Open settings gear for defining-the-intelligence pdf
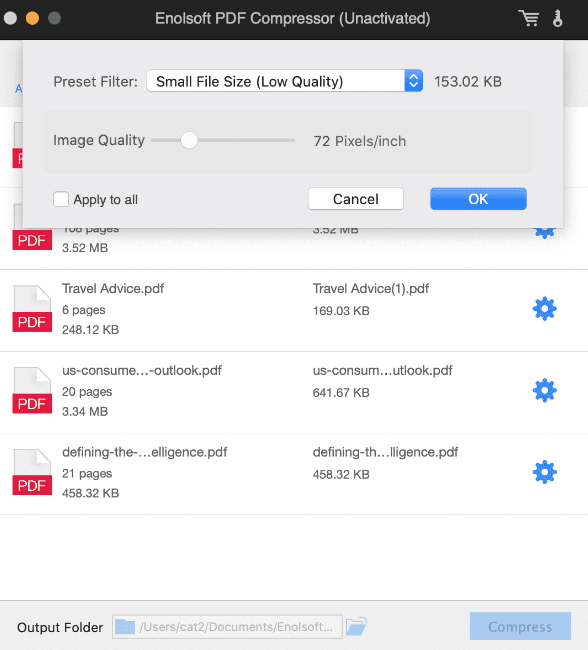The height and width of the screenshot is (650, 588). (544, 472)
